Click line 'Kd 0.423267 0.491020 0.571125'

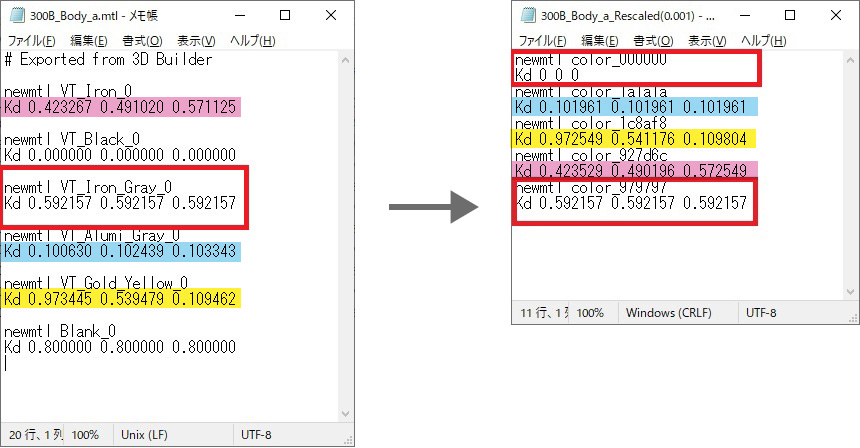(x=120, y=107)
